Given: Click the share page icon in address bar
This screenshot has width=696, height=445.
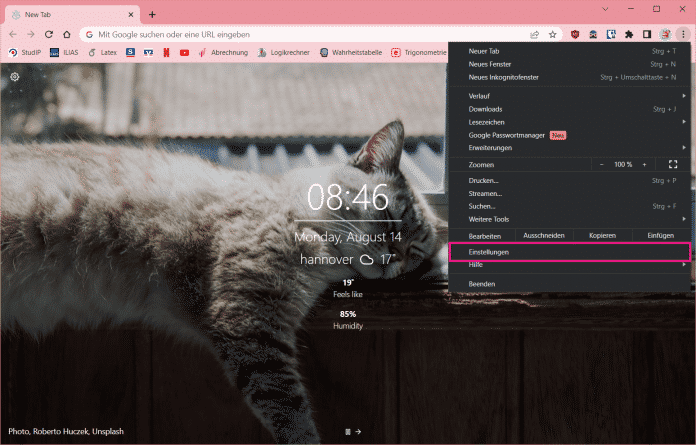Looking at the screenshot, I should pyautogui.click(x=535, y=34).
